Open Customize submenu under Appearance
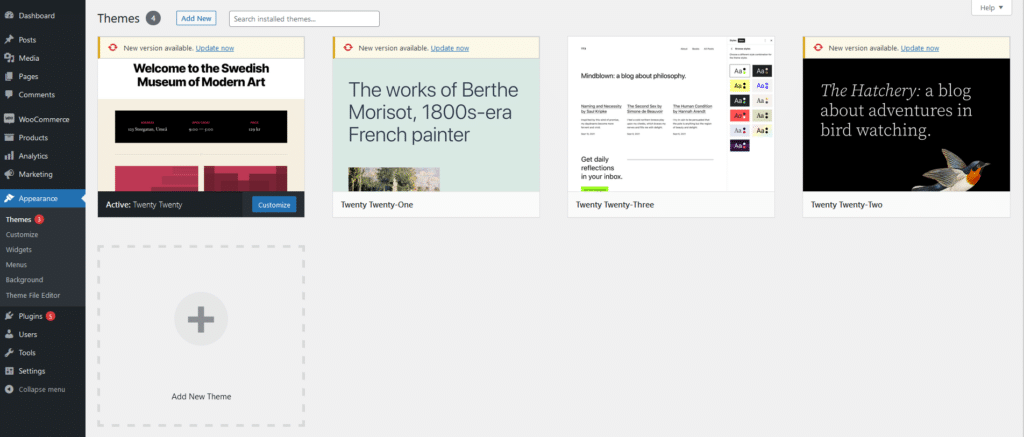This screenshot has height=437, width=1024. pyautogui.click(x=22, y=235)
